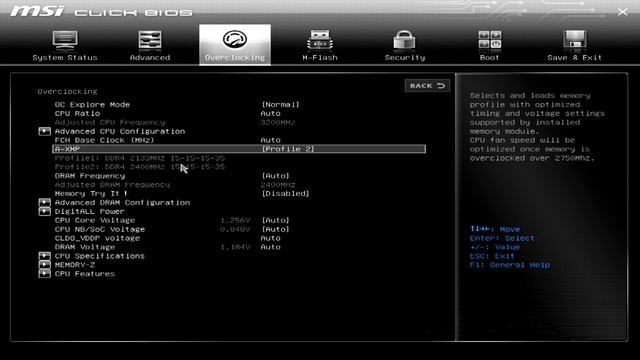This screenshot has height=360, width=640.
Task: Switch to Security tab label
Action: tap(404, 58)
